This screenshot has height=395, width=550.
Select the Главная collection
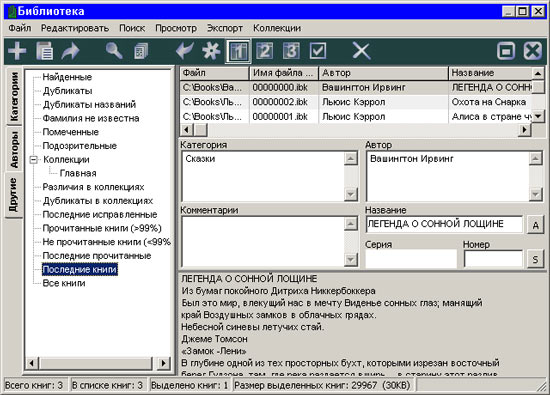(x=78, y=173)
